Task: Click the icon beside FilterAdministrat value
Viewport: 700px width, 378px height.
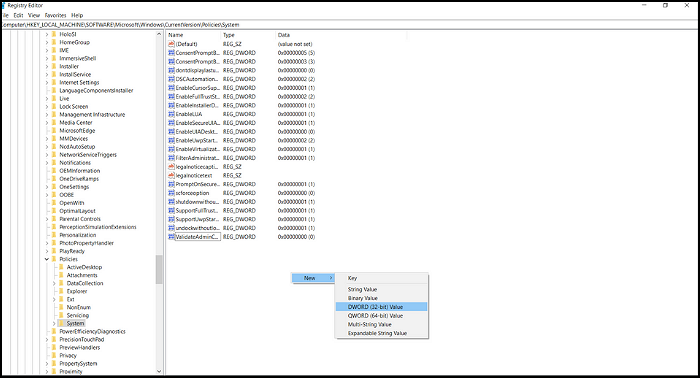Action: click(171, 158)
